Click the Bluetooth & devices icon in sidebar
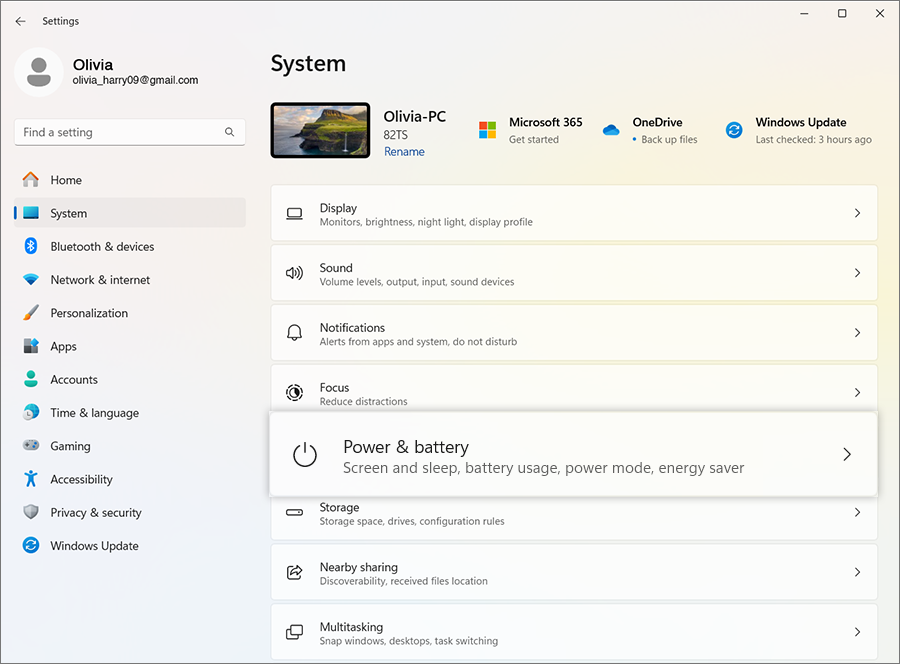Viewport: 900px width, 664px height. (x=31, y=246)
